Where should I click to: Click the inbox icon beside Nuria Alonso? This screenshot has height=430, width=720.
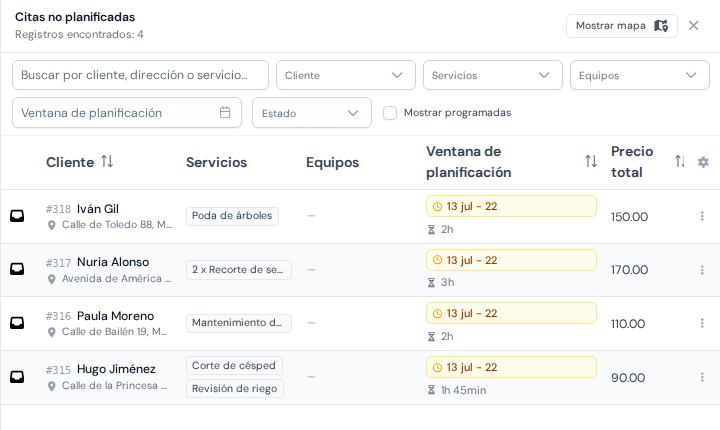(x=17, y=269)
